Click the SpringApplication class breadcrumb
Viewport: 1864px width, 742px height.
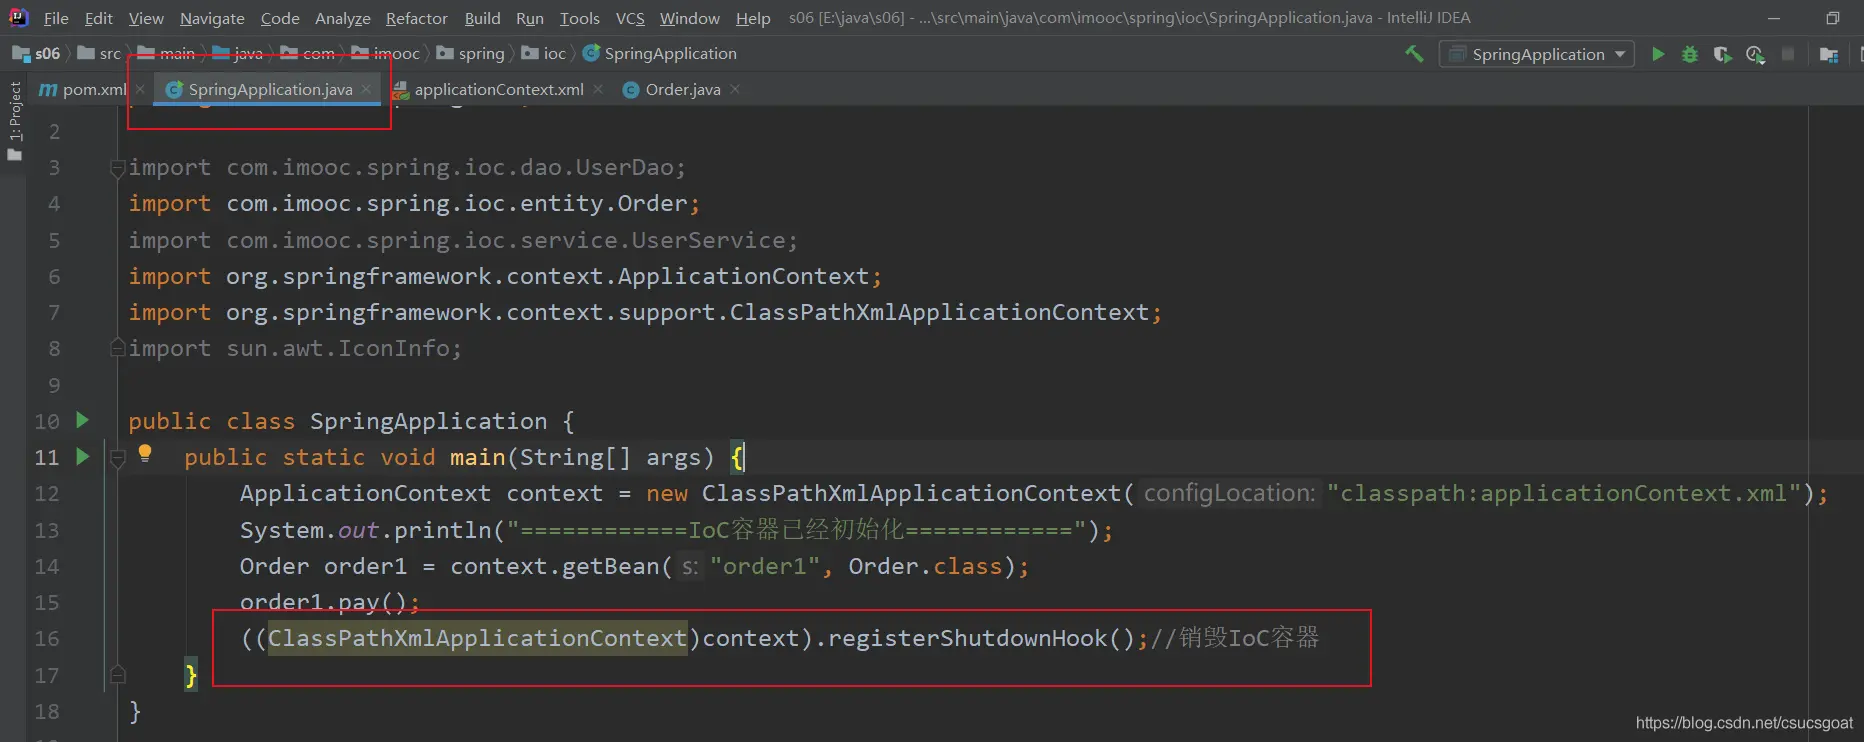(x=660, y=54)
